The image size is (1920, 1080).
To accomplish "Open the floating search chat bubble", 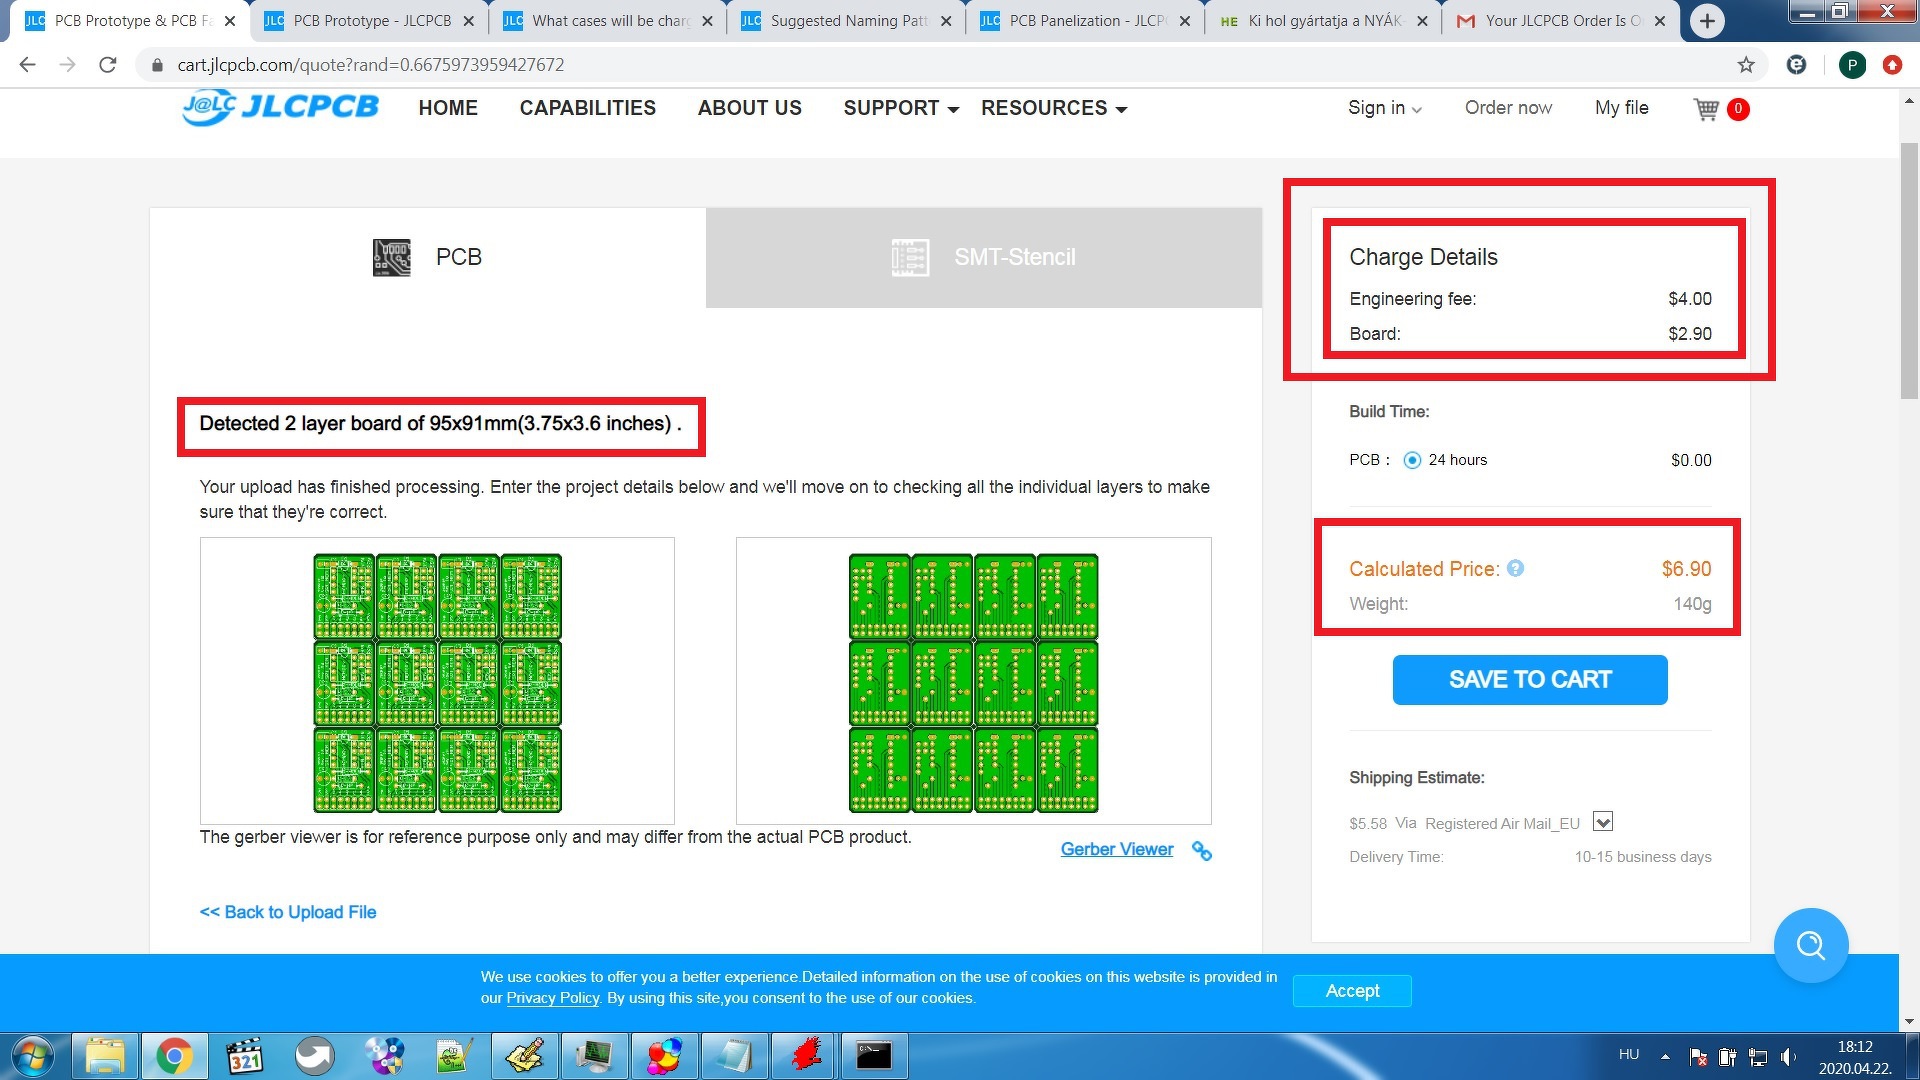I will tap(1810, 945).
